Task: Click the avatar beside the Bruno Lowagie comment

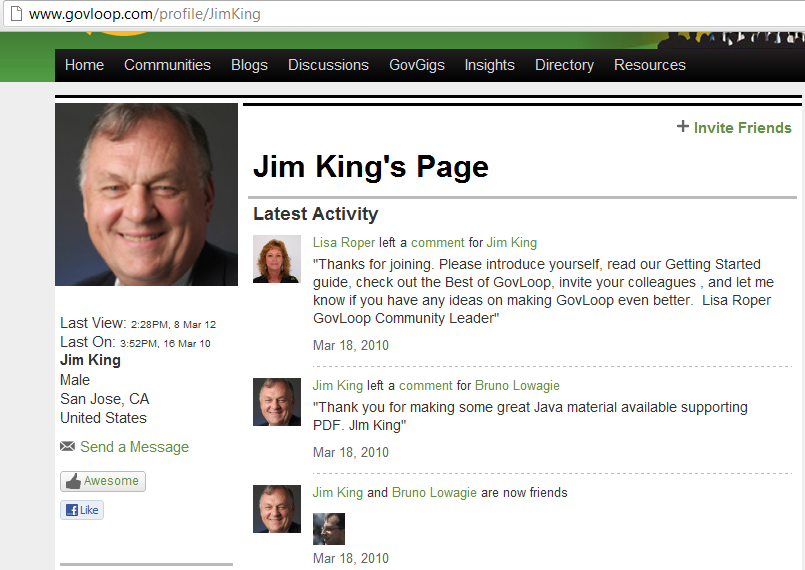Action: tap(277, 402)
